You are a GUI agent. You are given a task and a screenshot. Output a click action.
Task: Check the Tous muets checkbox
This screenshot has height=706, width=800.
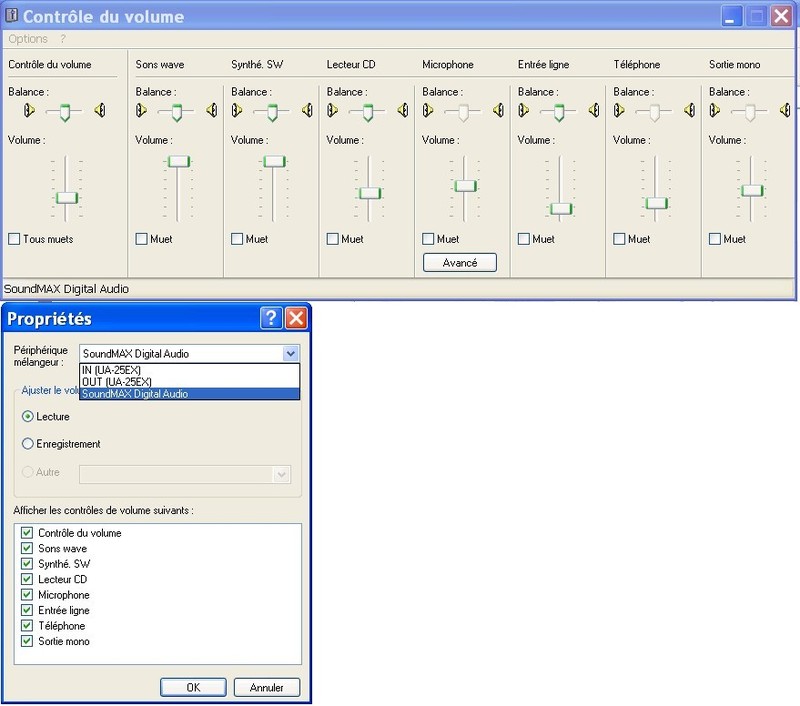point(14,239)
